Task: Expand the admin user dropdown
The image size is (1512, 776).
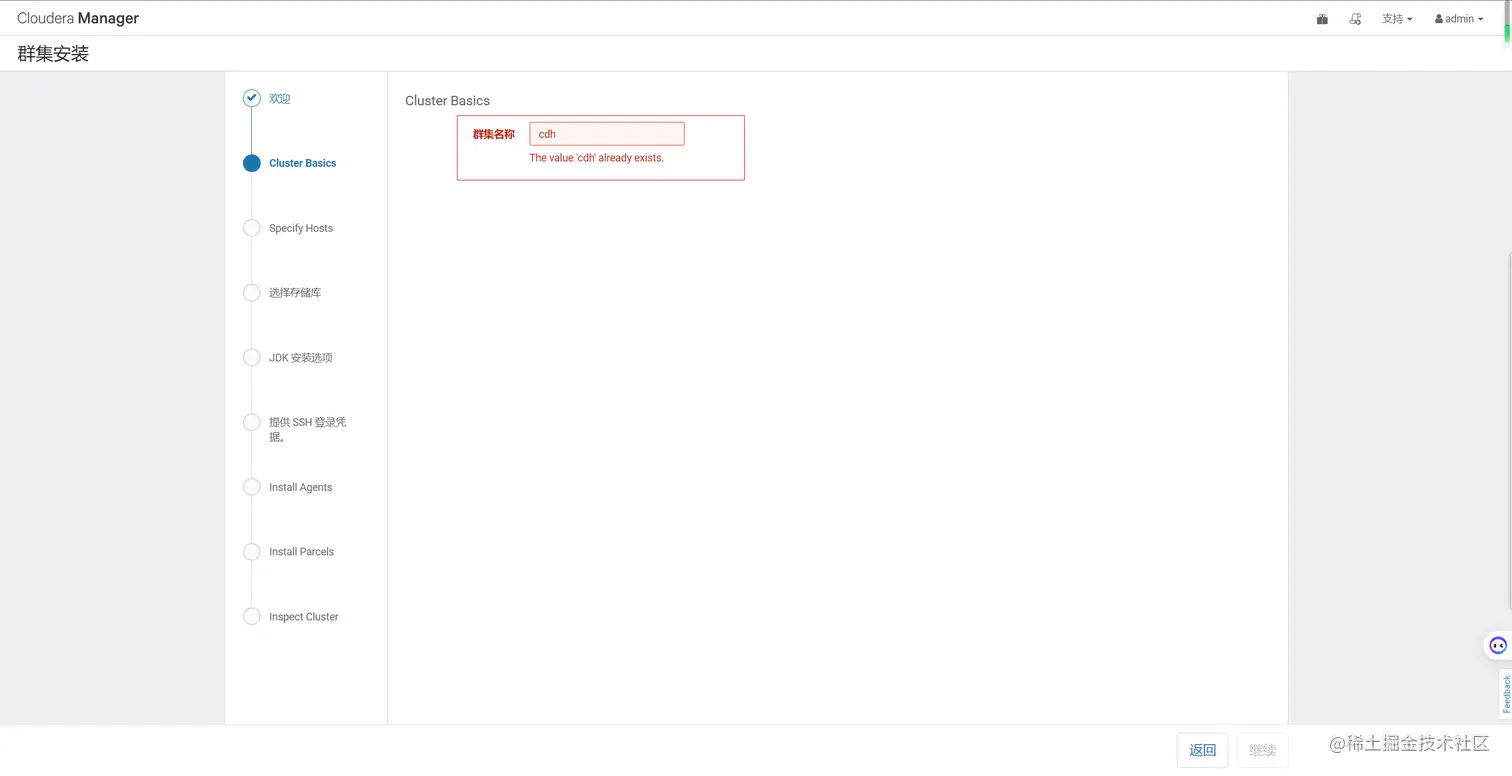Action: [x=1459, y=19]
